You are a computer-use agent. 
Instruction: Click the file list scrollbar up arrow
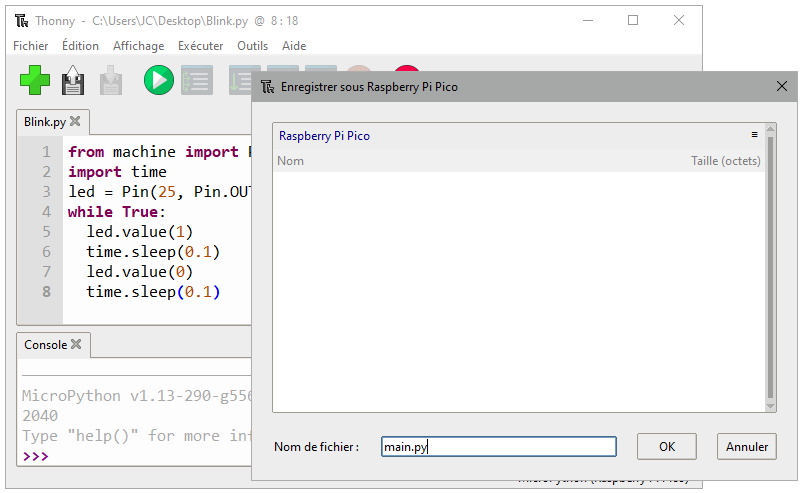pyautogui.click(x=770, y=129)
